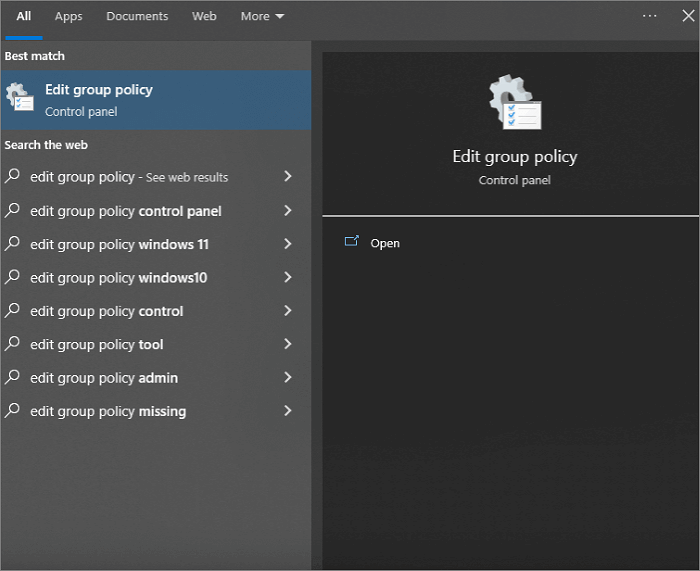The height and width of the screenshot is (571, 700).
Task: Expand arrow for 'admin' suggestion
Action: point(288,377)
